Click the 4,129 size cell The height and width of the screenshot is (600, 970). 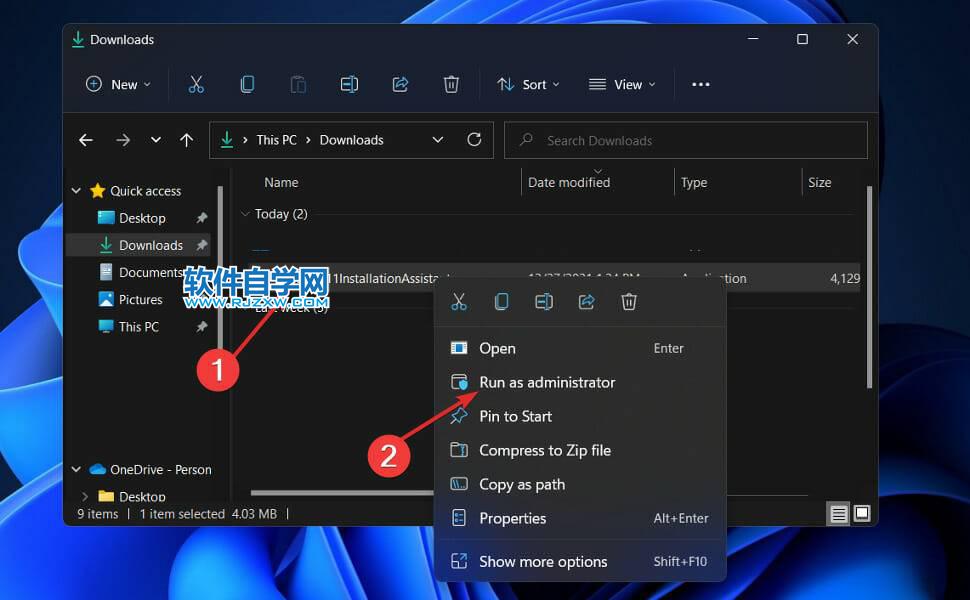click(x=844, y=278)
